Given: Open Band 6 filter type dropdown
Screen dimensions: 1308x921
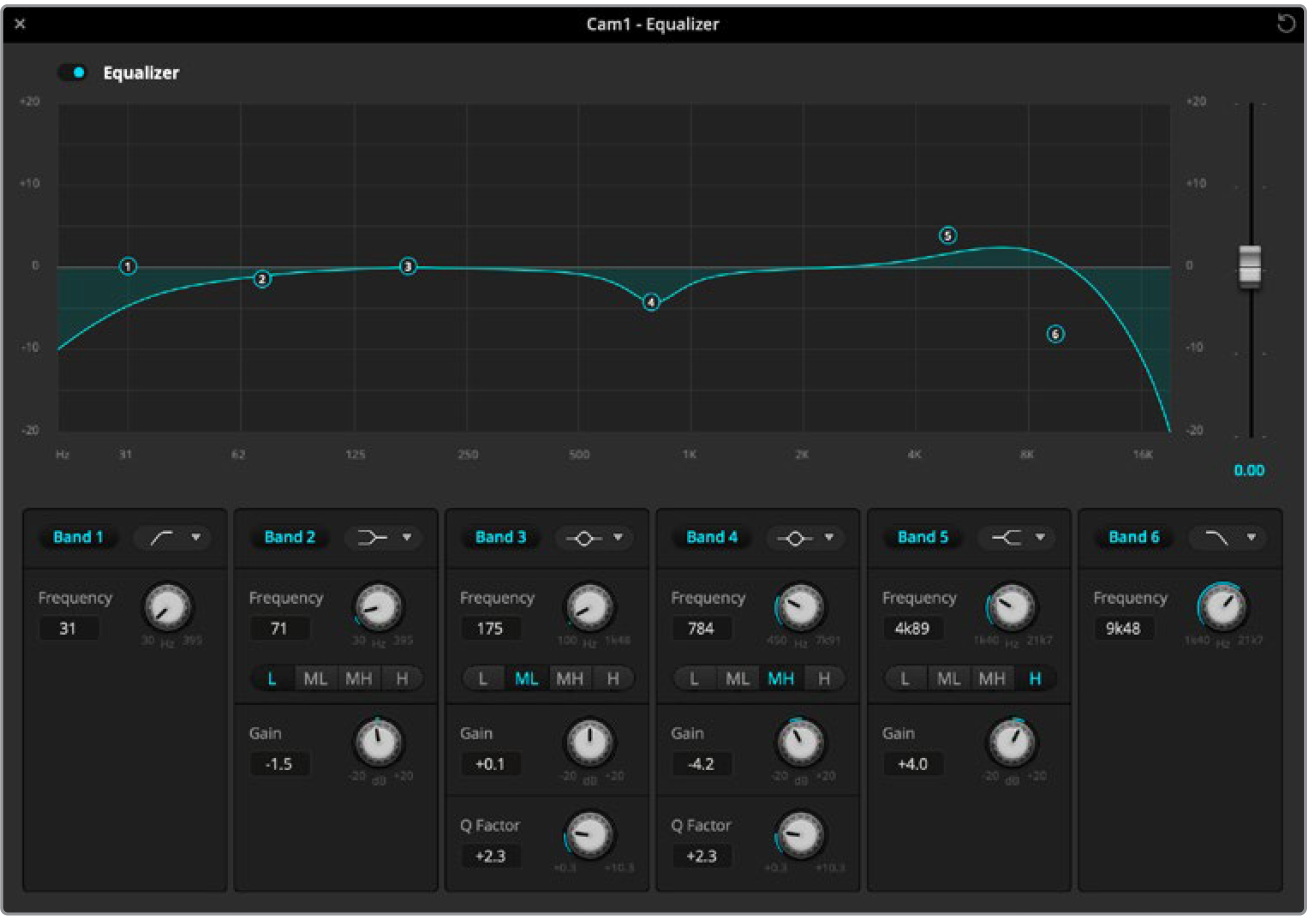Looking at the screenshot, I should pyautogui.click(x=1227, y=537).
